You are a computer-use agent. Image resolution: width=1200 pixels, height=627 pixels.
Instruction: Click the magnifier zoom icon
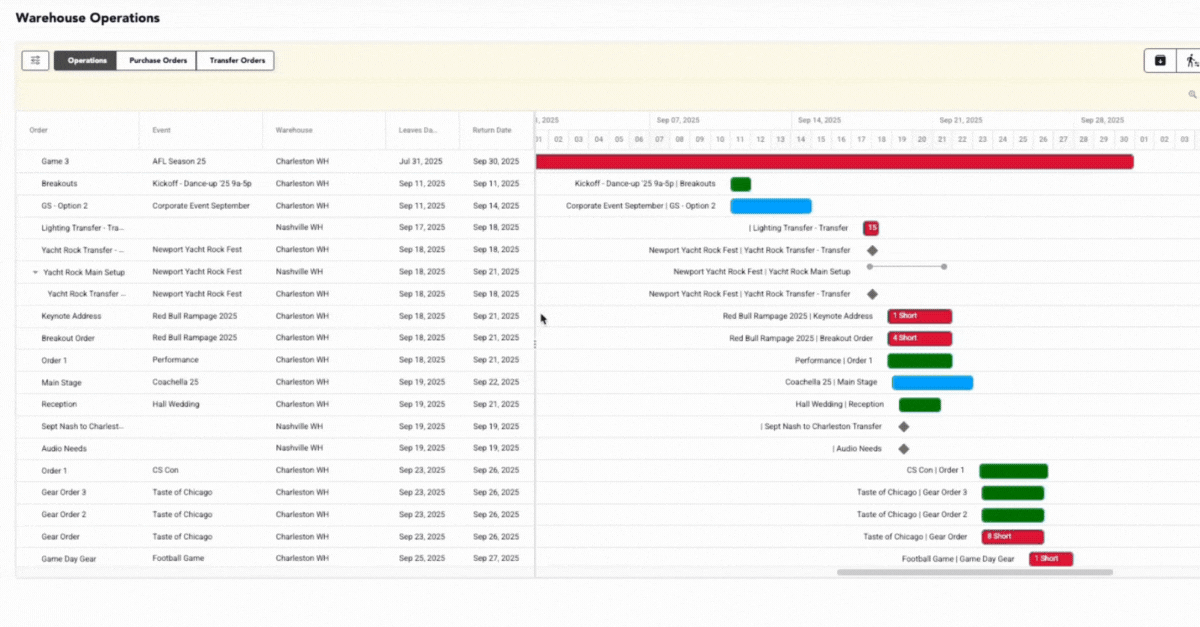pyautogui.click(x=1192, y=95)
